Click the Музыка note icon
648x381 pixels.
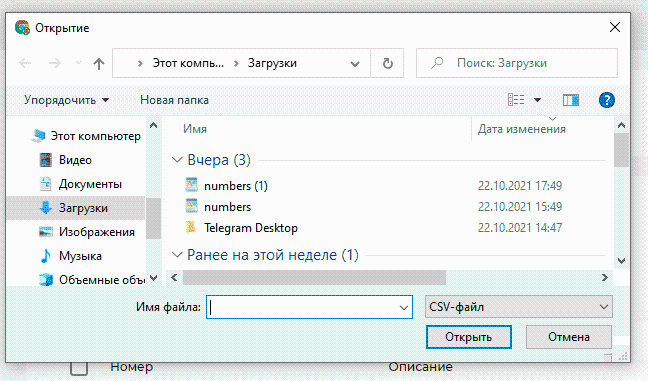(45, 256)
